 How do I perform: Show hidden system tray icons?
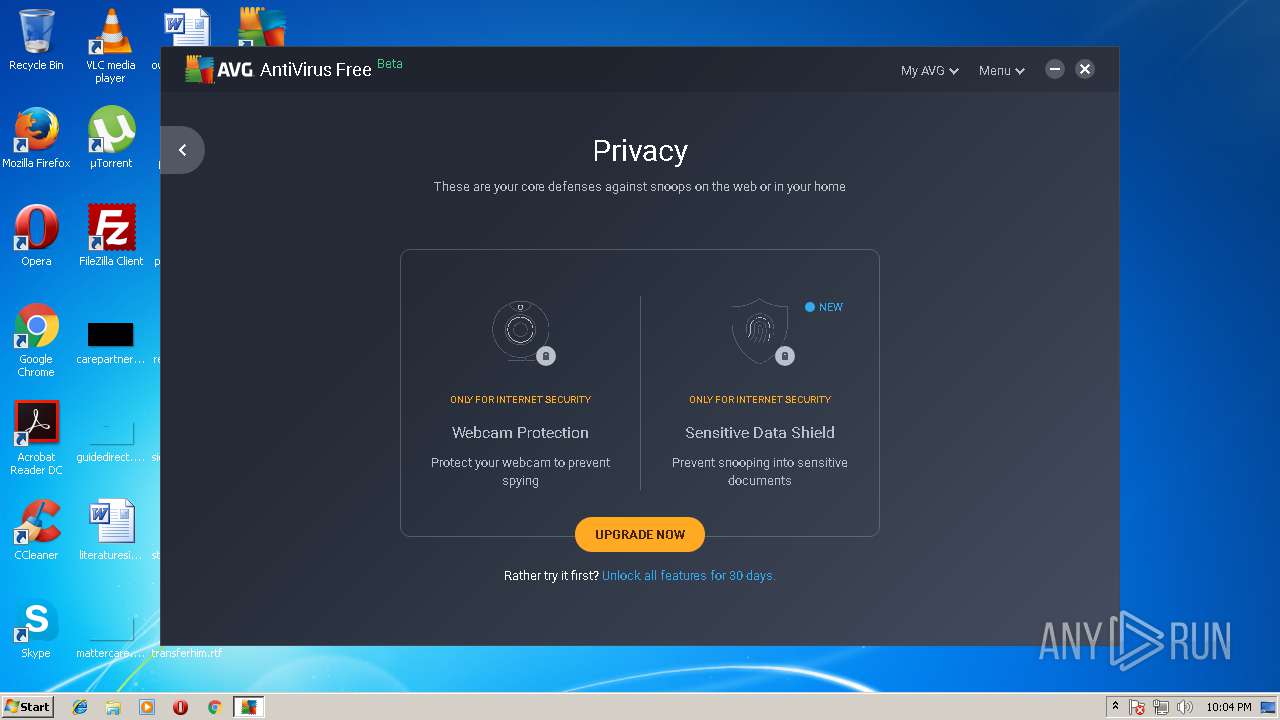click(1115, 707)
